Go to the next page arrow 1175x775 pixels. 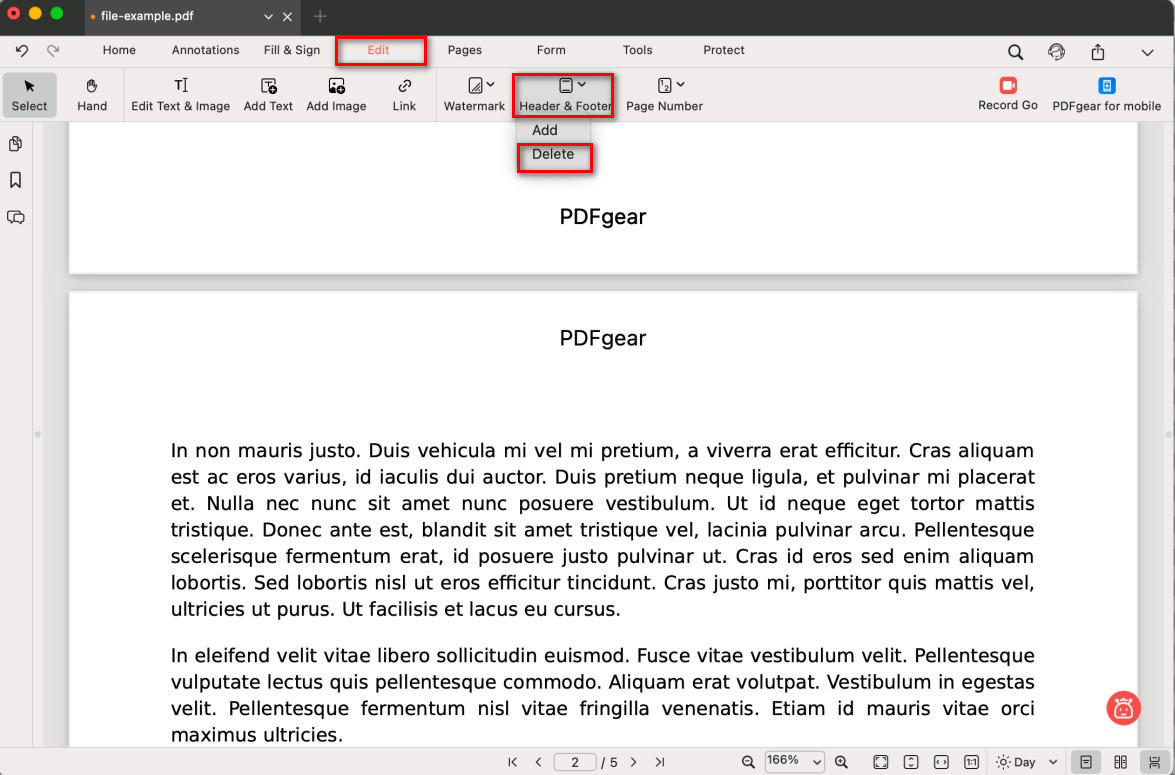tap(633, 762)
